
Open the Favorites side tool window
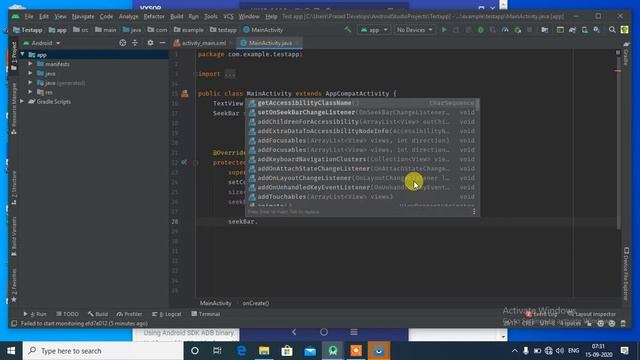[14, 286]
